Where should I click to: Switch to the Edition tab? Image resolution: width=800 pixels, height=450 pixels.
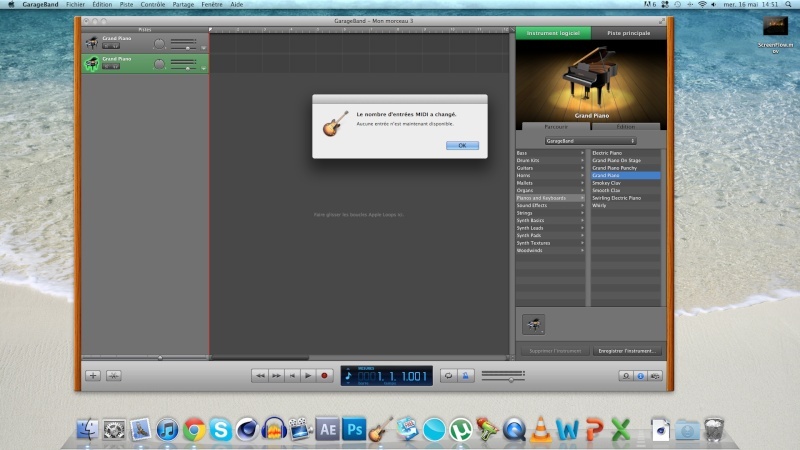point(625,127)
